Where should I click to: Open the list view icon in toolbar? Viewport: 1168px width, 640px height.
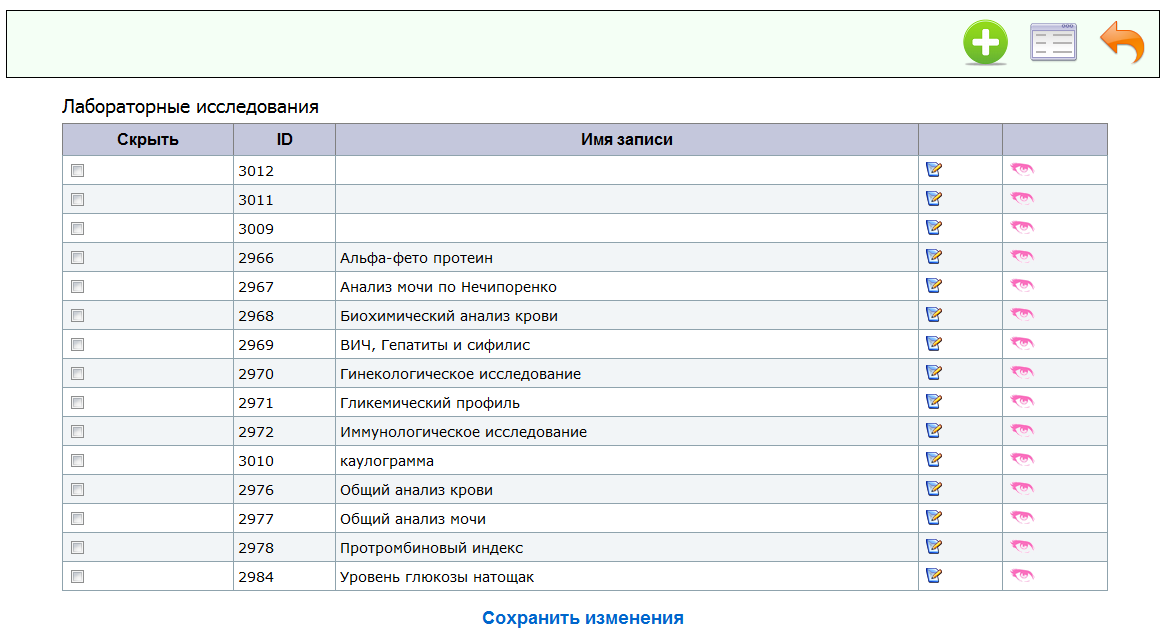[x=1053, y=44]
